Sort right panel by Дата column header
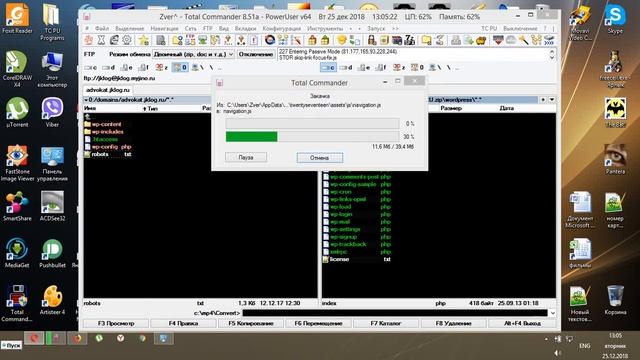The height and width of the screenshot is (360, 640). click(x=507, y=108)
